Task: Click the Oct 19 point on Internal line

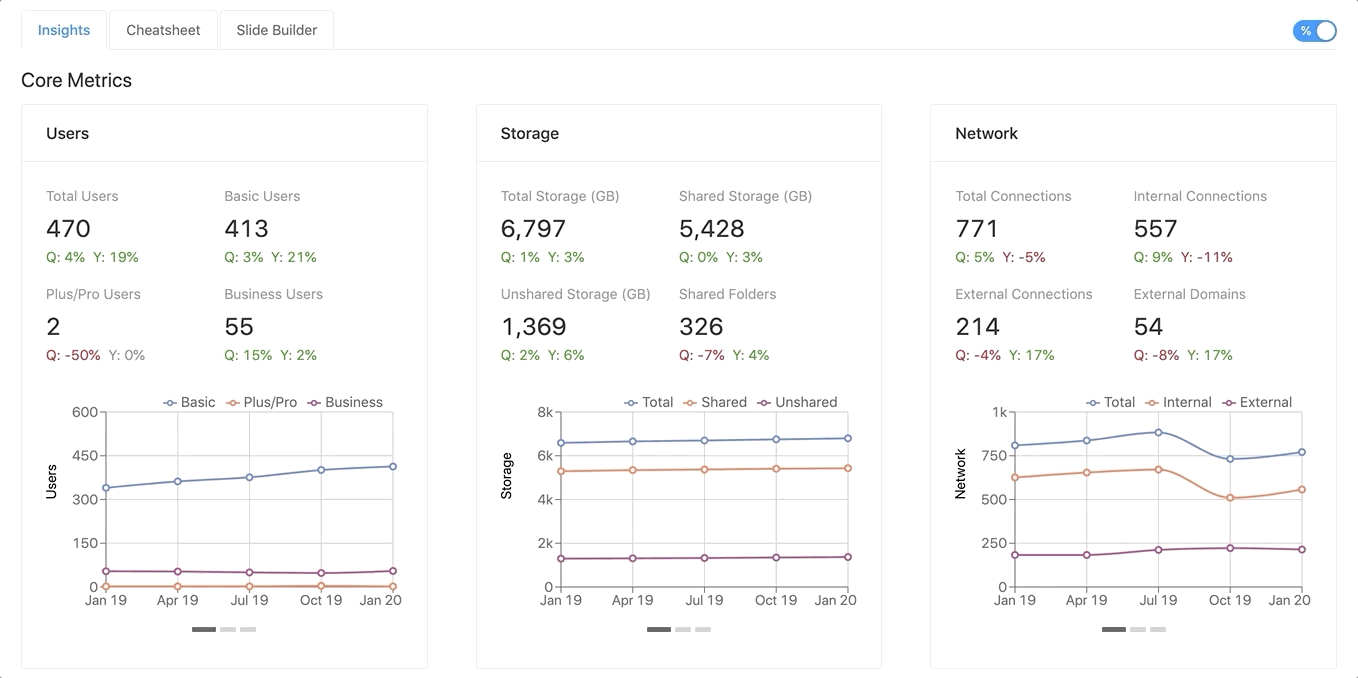Action: [x=1230, y=498]
